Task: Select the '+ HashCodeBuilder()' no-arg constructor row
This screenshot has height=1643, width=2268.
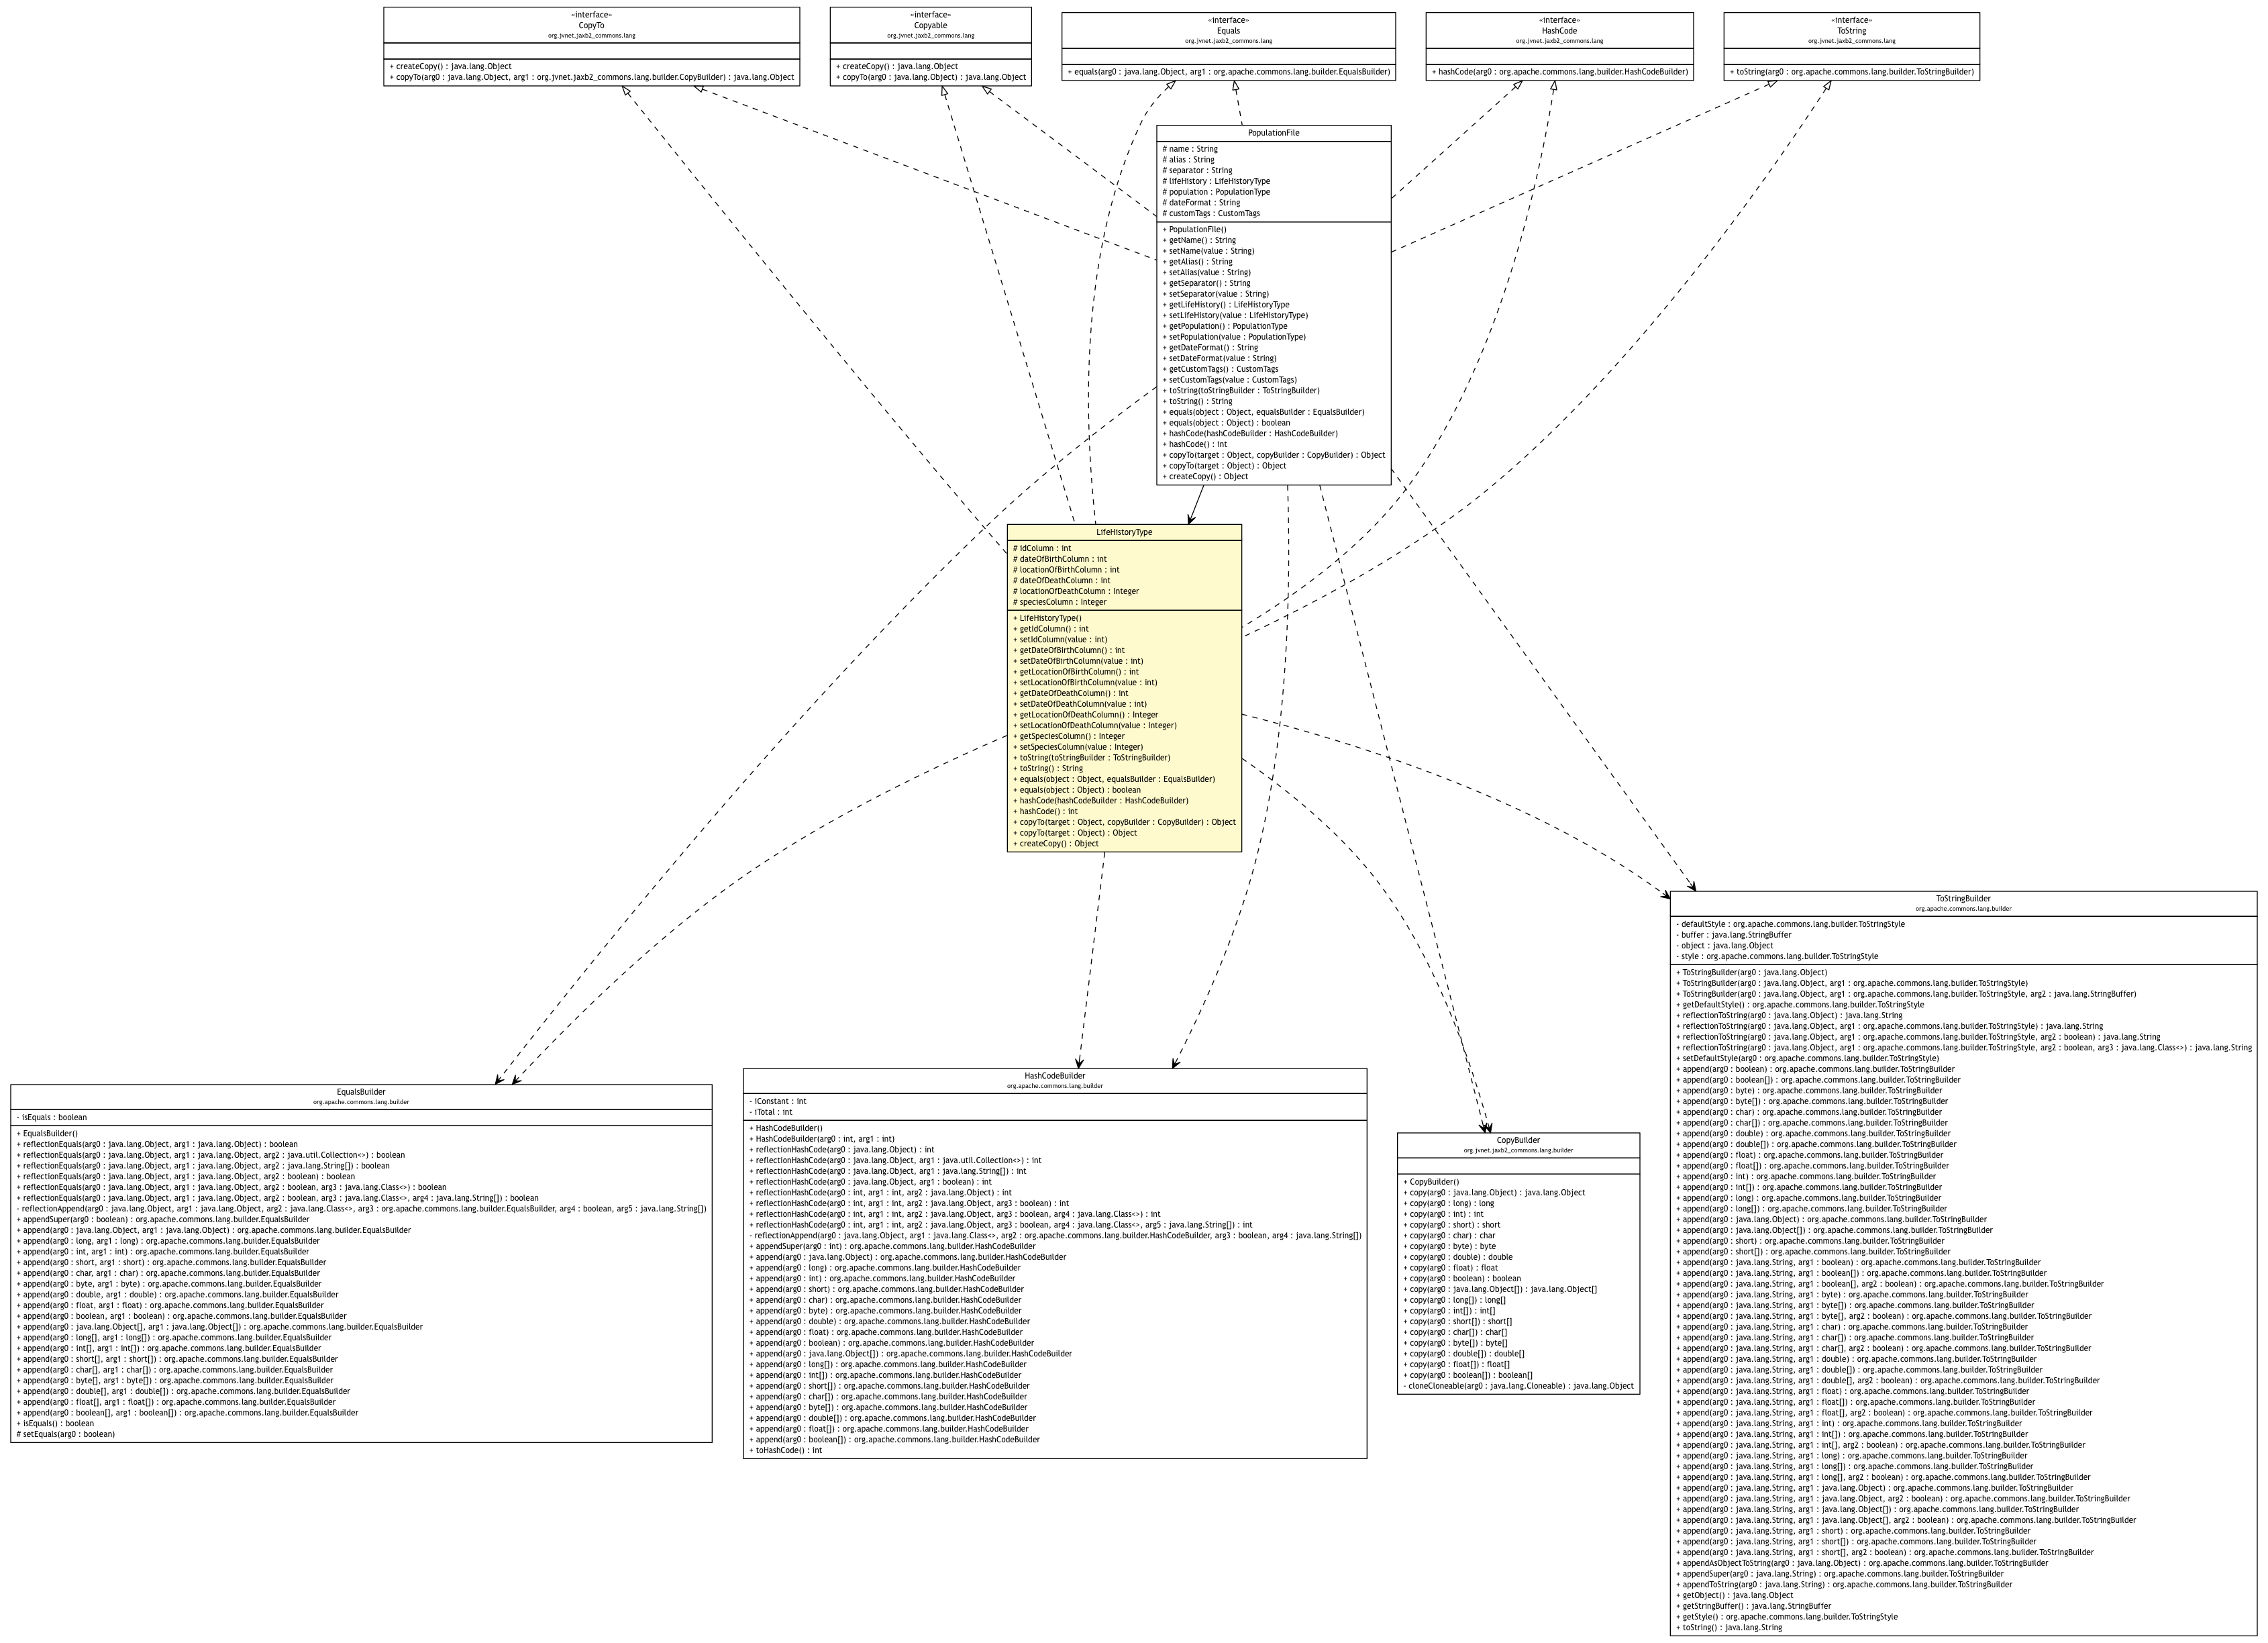Action: coord(785,1128)
